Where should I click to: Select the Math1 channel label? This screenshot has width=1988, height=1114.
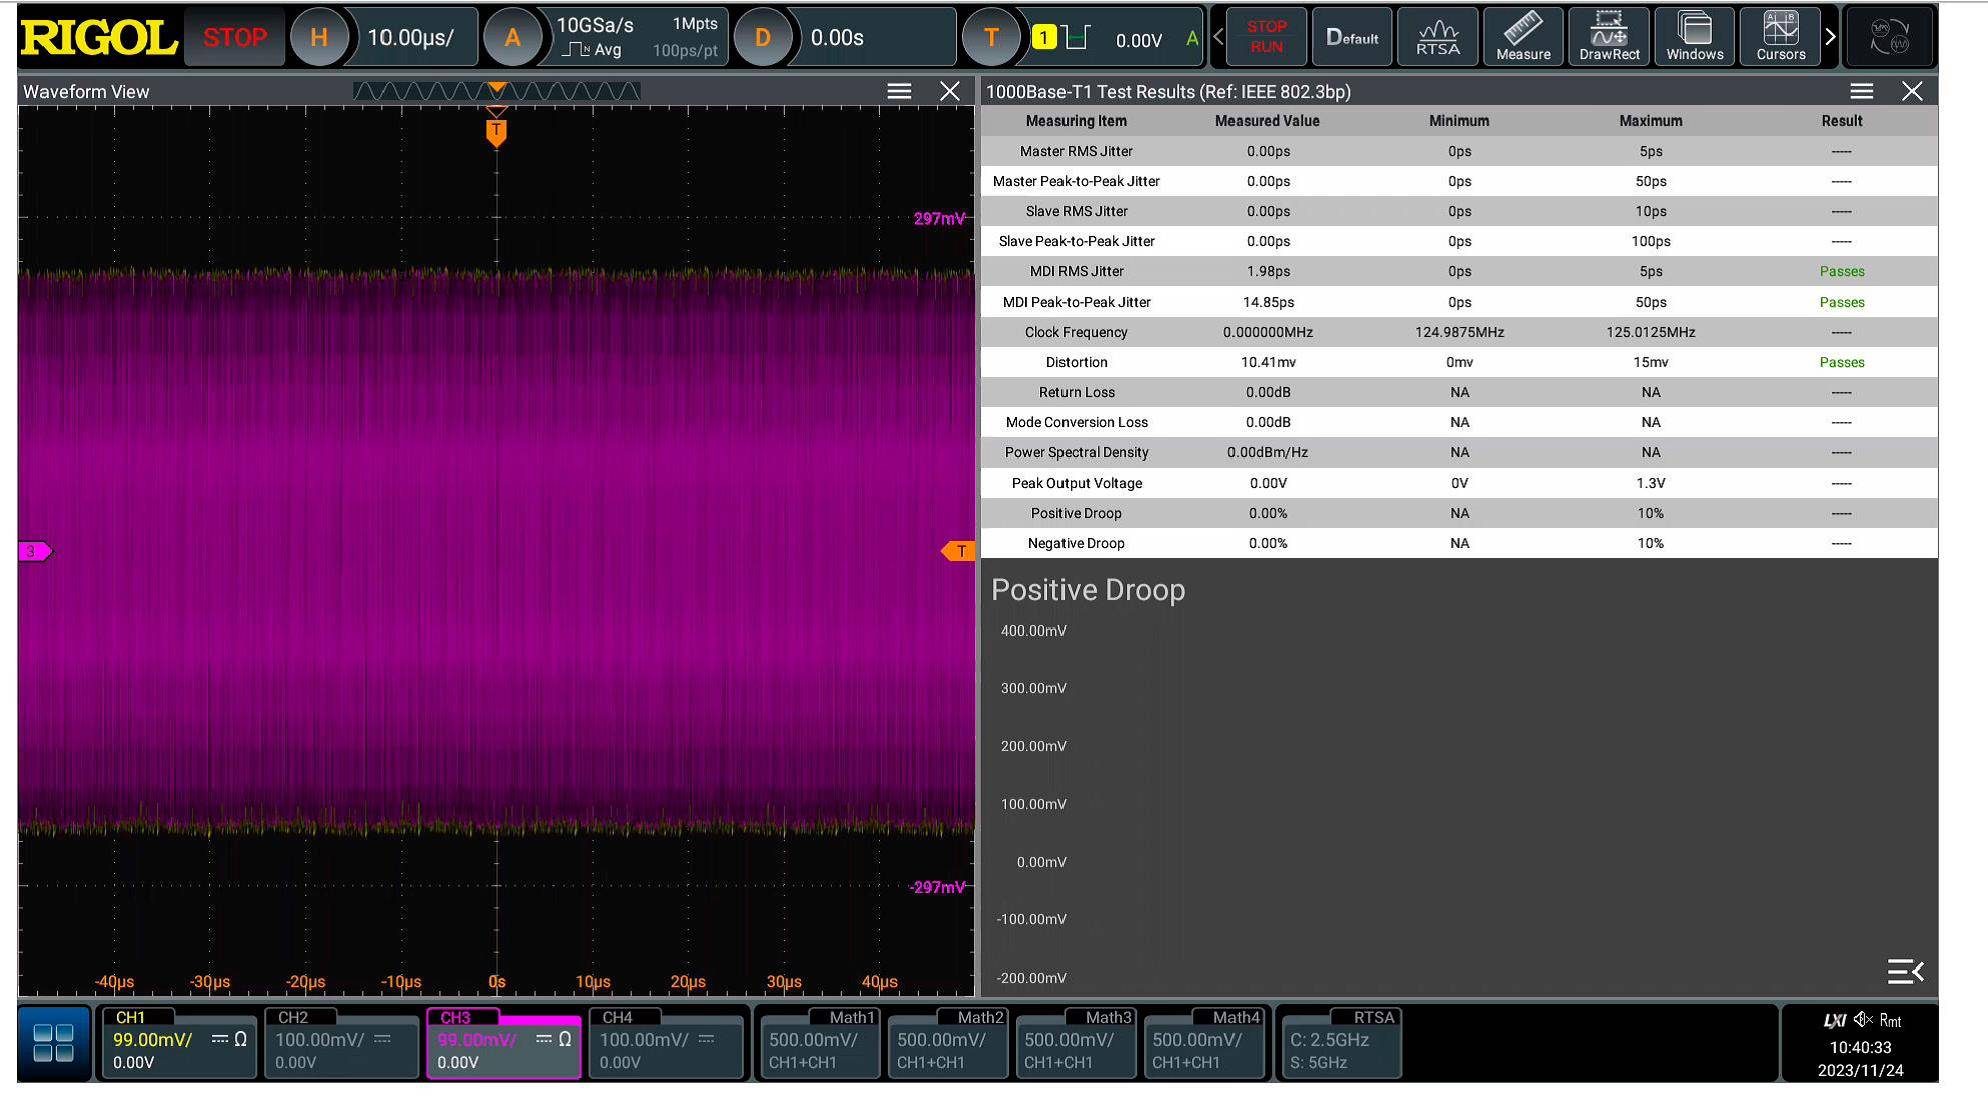click(x=852, y=1018)
